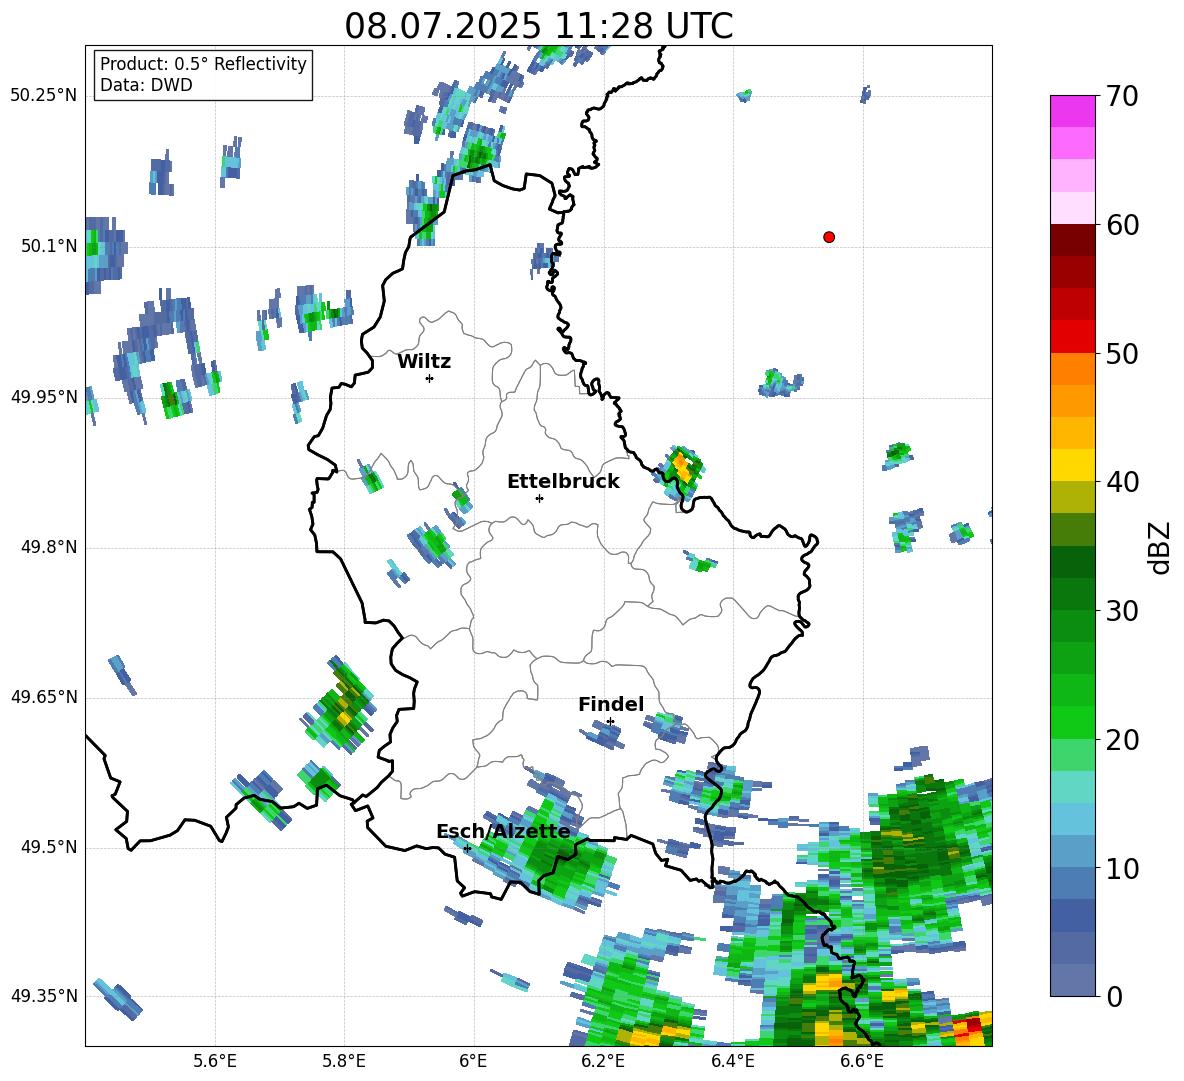Click the Ettelbruck city label
The height and width of the screenshot is (1081, 1184).
click(x=563, y=482)
